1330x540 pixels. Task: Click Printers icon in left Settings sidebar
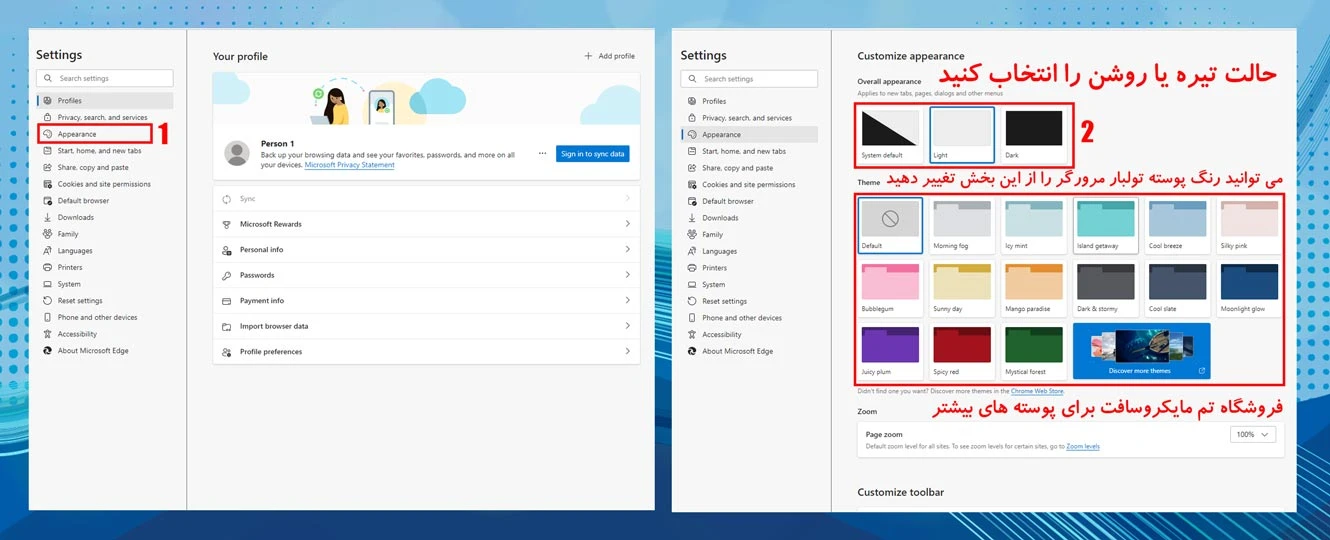[x=47, y=267]
